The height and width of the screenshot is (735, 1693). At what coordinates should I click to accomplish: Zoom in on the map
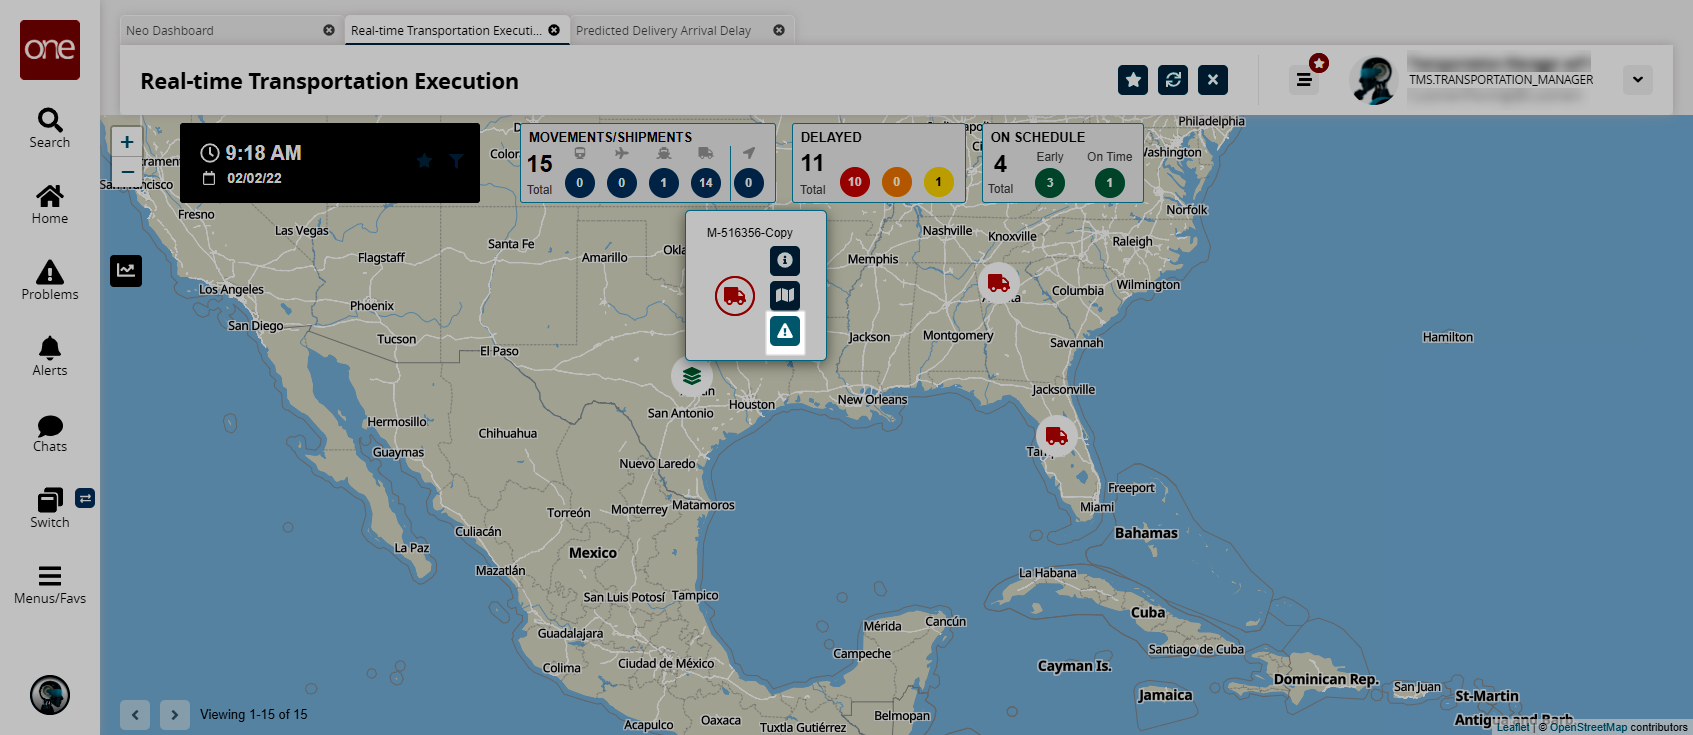click(127, 142)
